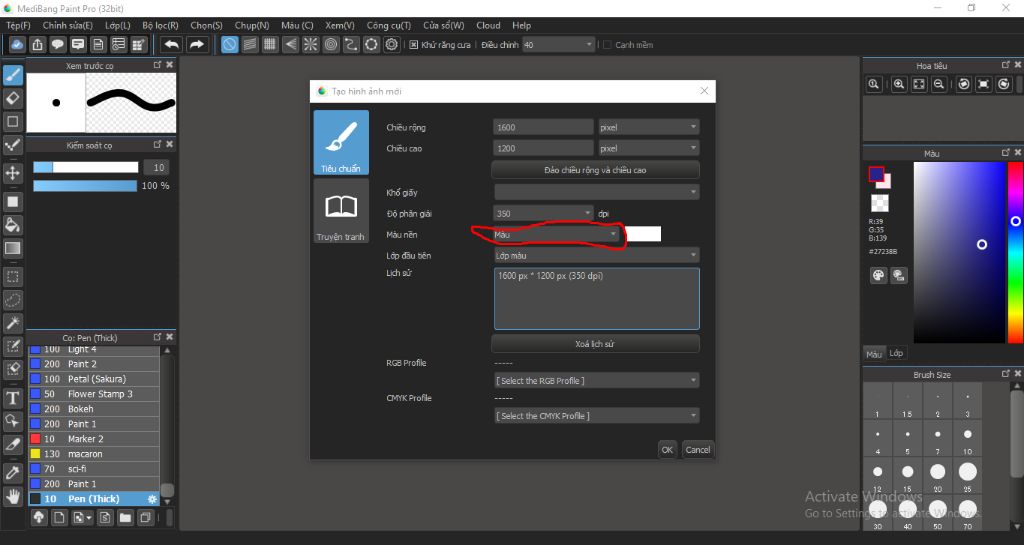Click OK in the new image dialog
The height and width of the screenshot is (545, 1024).
point(667,449)
